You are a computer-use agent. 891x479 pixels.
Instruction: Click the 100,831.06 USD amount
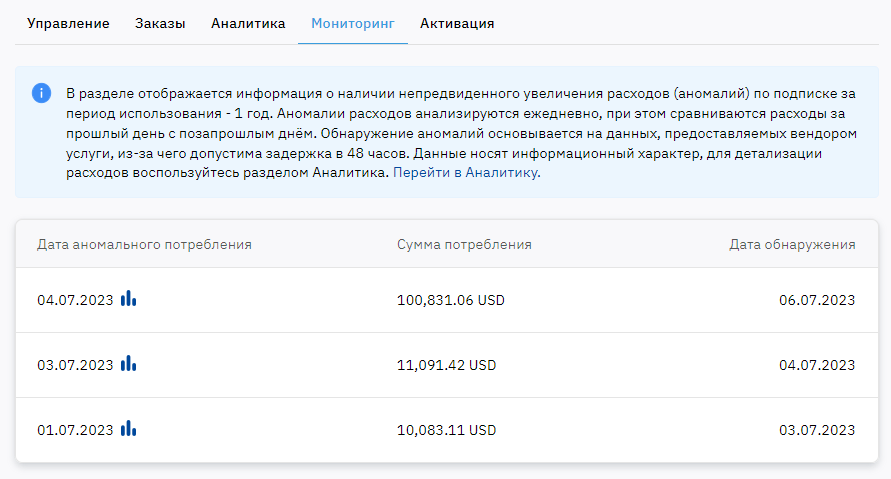click(451, 300)
